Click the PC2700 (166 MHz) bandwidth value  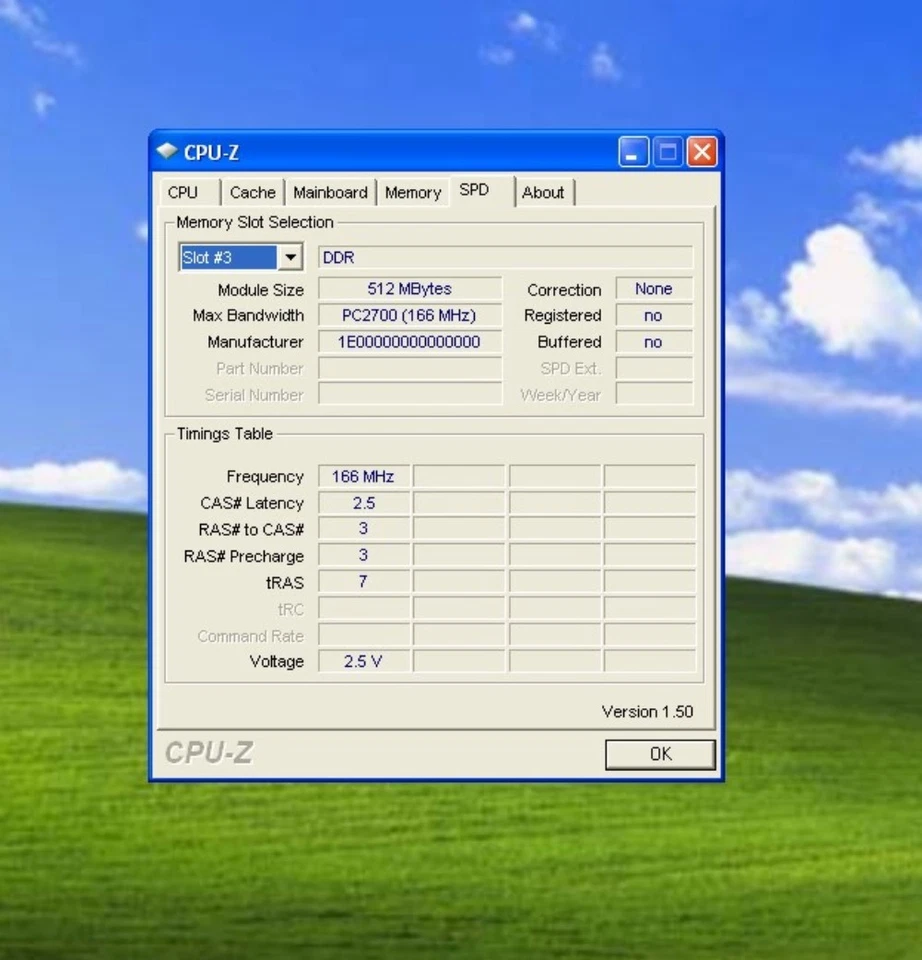click(x=410, y=315)
